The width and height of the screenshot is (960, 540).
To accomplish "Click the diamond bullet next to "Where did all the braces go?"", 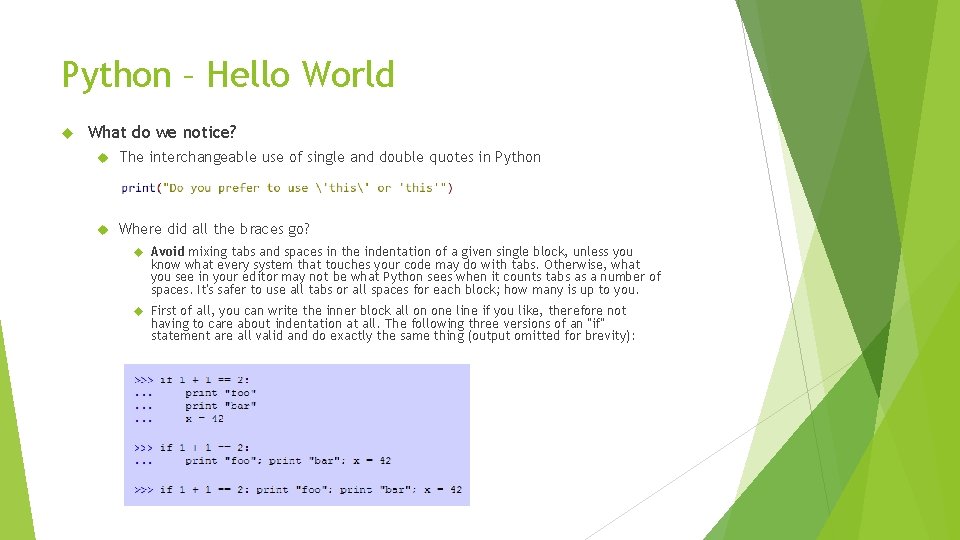I will pyautogui.click(x=103, y=230).
